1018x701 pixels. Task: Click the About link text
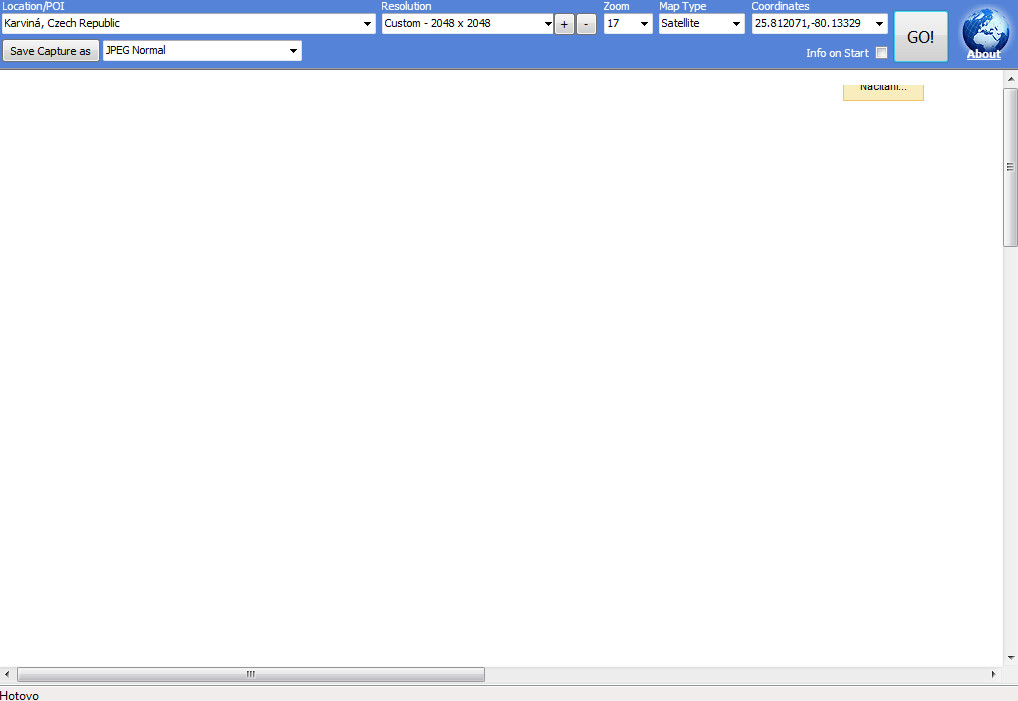(983, 55)
